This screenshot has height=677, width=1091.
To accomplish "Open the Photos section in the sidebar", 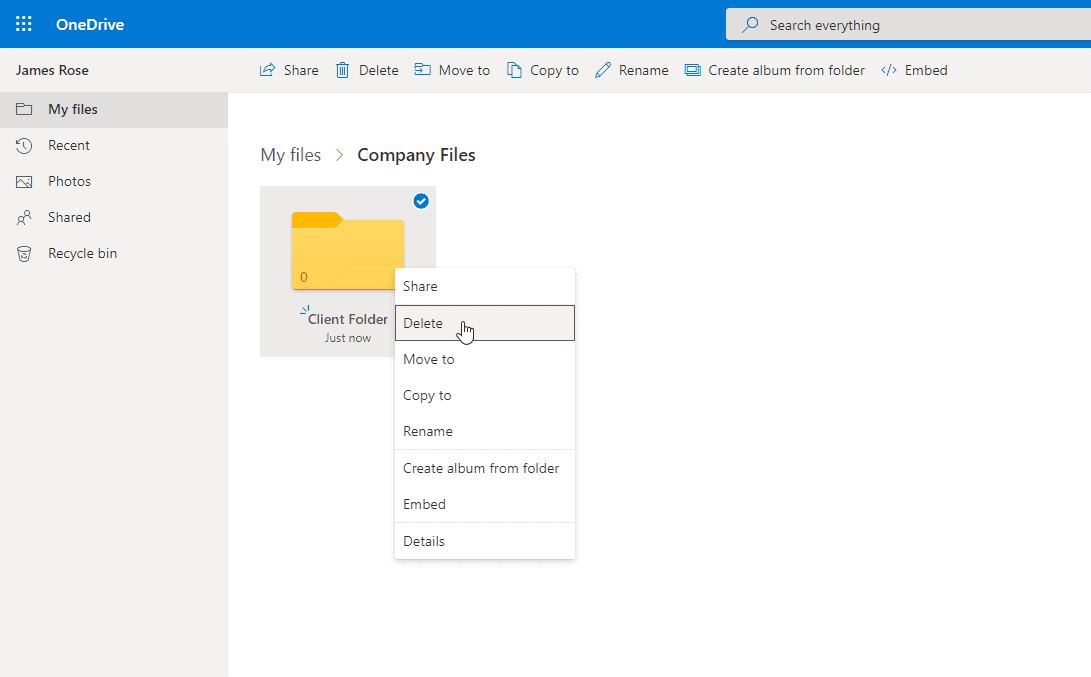I will 68,181.
